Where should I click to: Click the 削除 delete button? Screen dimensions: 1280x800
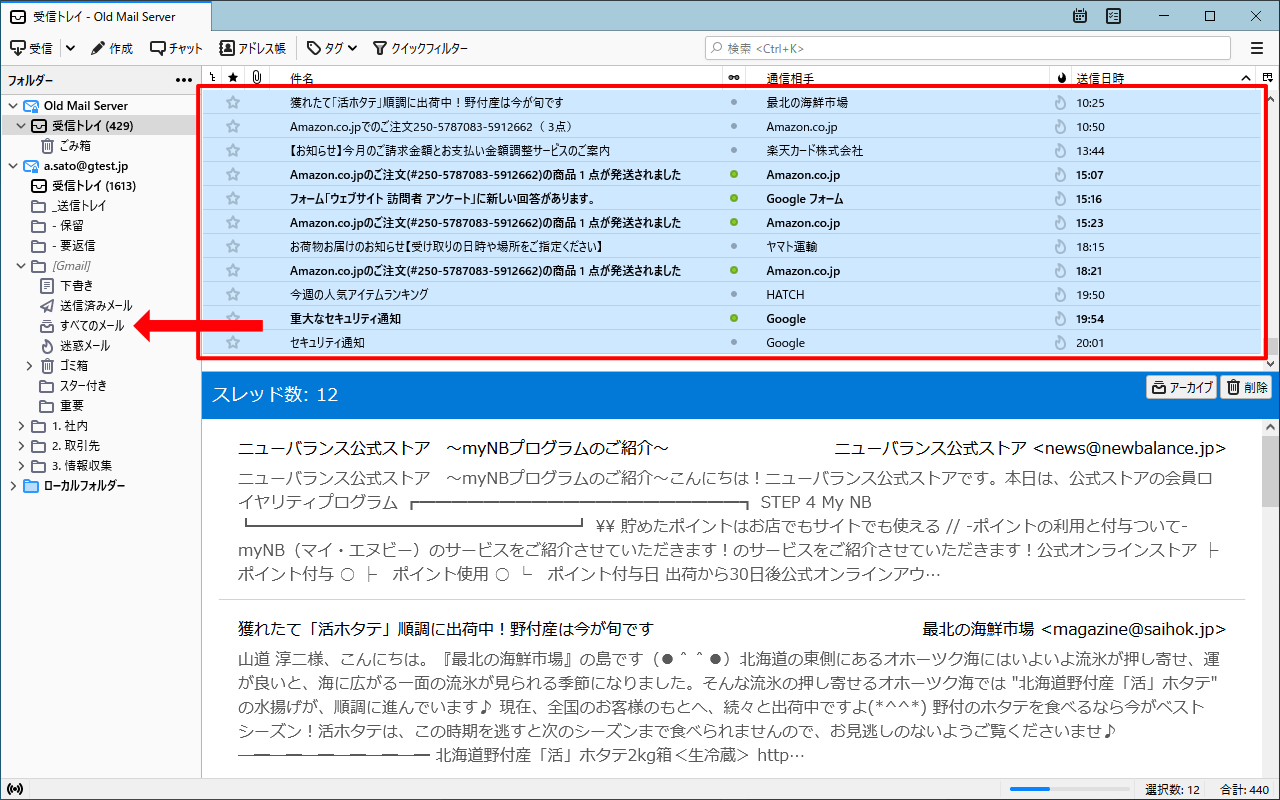pyautogui.click(x=1247, y=387)
